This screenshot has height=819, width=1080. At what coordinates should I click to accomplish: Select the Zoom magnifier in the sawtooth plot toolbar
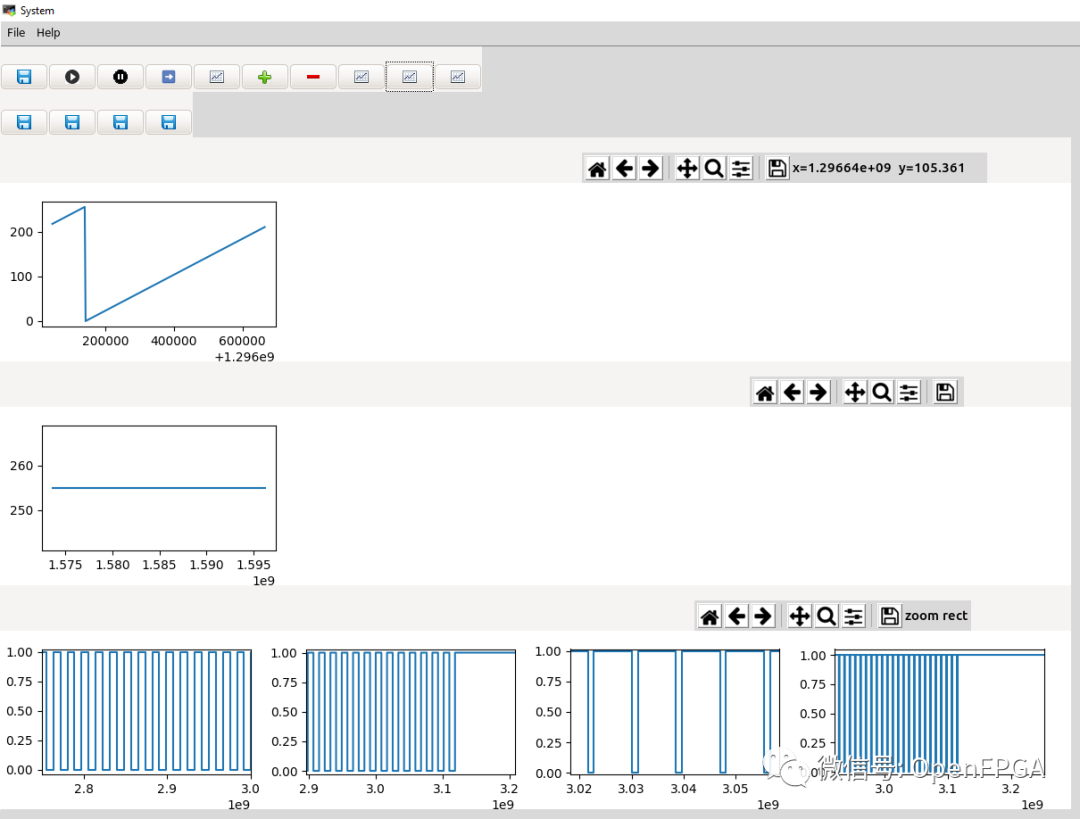[714, 168]
